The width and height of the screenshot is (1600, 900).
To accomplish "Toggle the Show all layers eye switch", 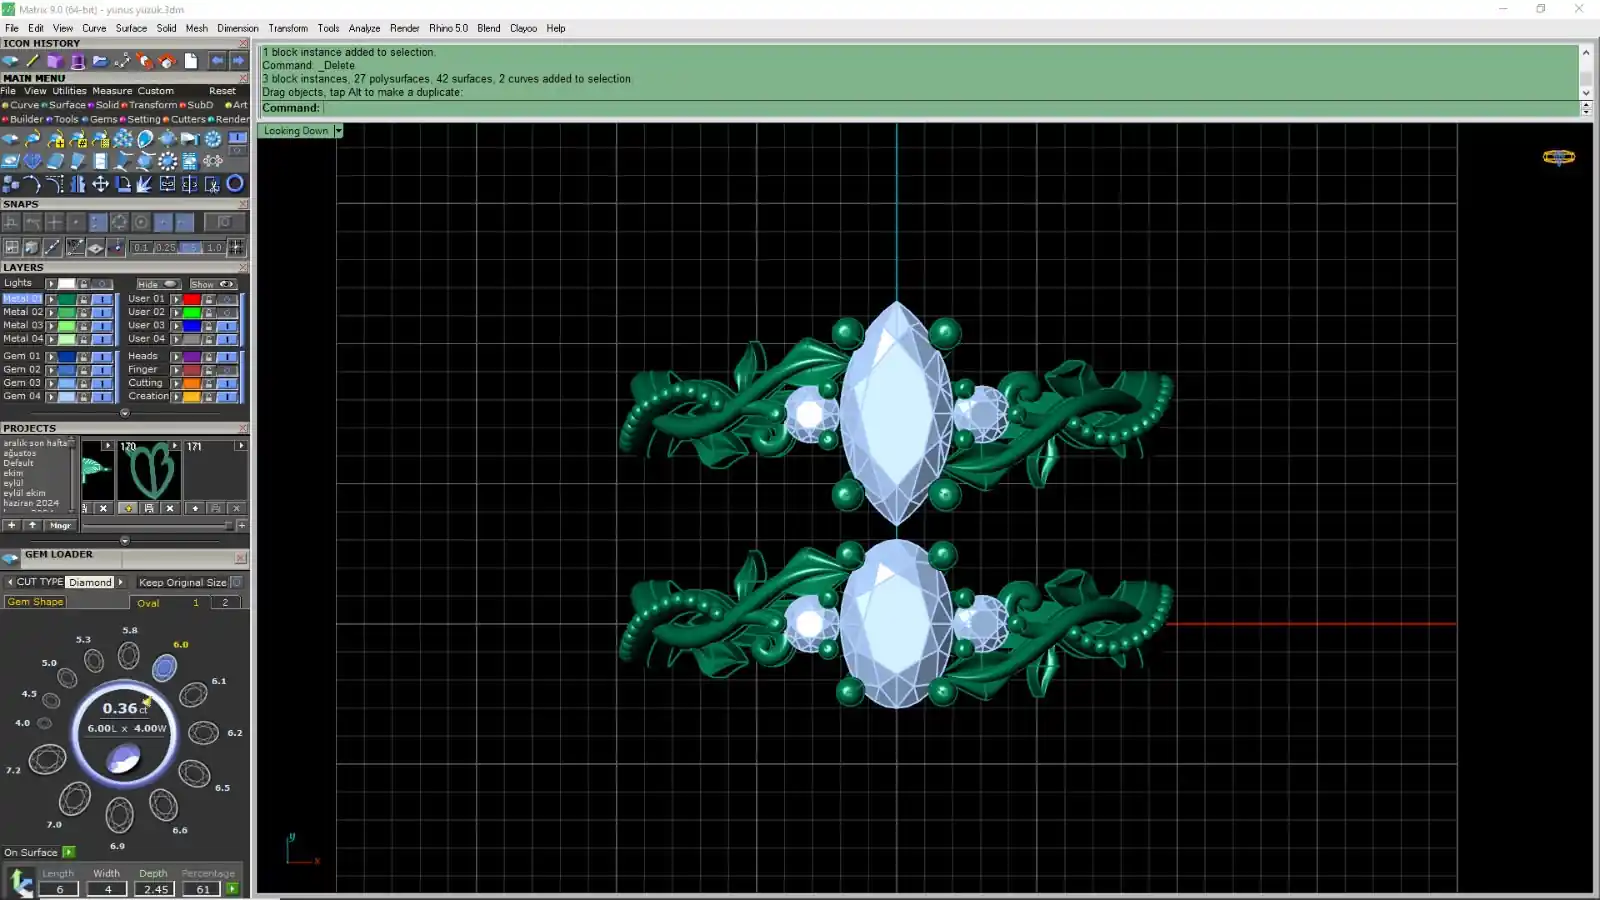I will pyautogui.click(x=213, y=284).
